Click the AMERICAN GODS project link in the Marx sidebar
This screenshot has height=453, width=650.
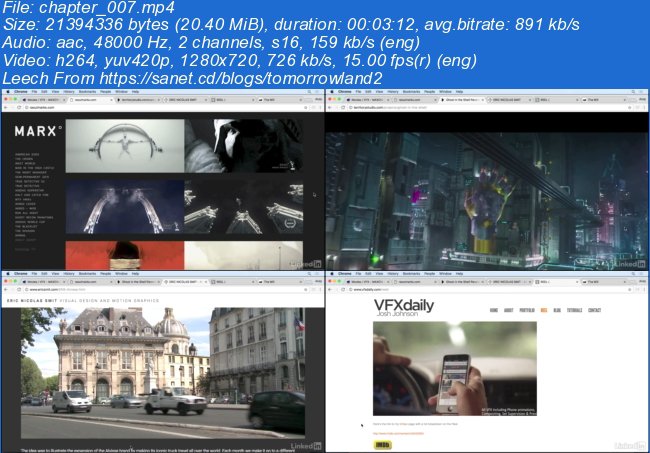(27, 154)
